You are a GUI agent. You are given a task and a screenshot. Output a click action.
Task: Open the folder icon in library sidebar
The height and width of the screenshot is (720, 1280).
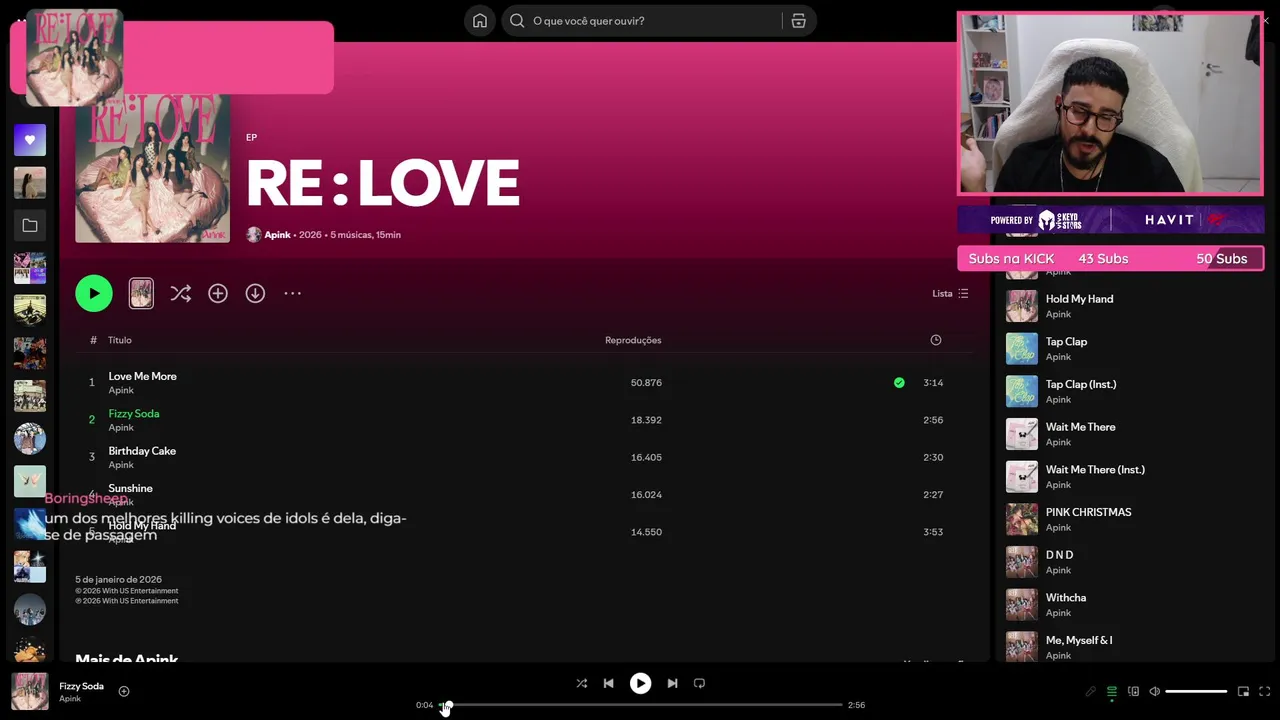click(x=30, y=226)
